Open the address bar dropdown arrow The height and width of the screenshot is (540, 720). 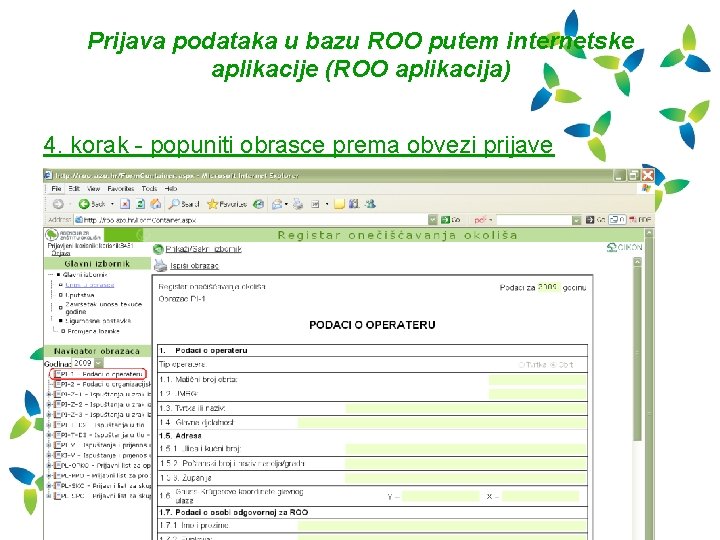[x=433, y=220]
